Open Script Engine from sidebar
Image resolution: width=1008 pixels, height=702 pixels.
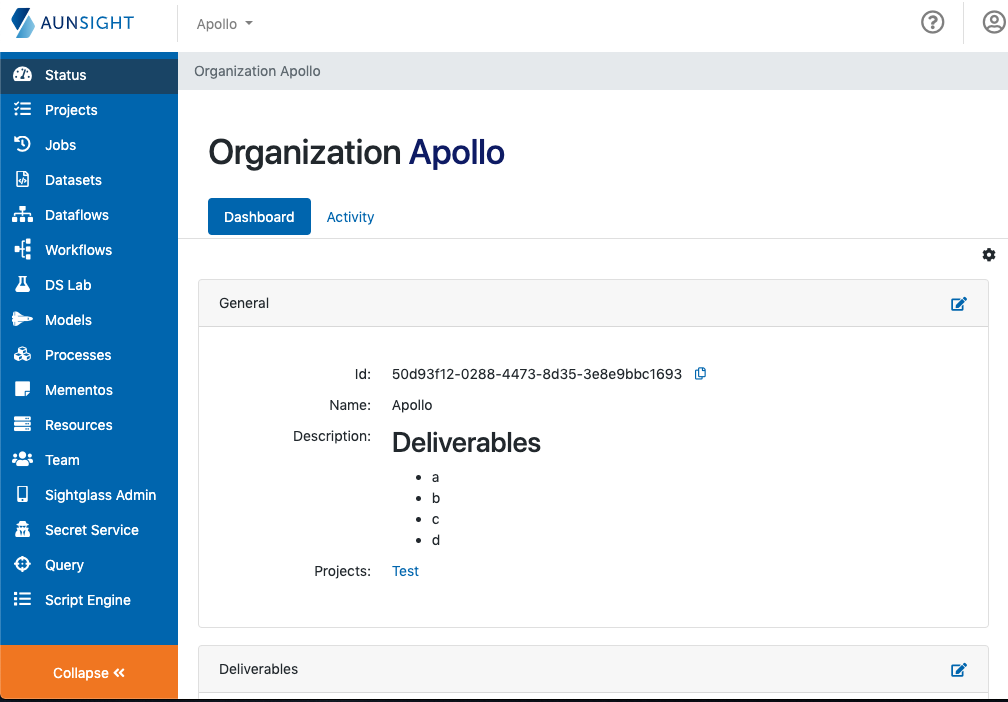pyautogui.click(x=87, y=600)
